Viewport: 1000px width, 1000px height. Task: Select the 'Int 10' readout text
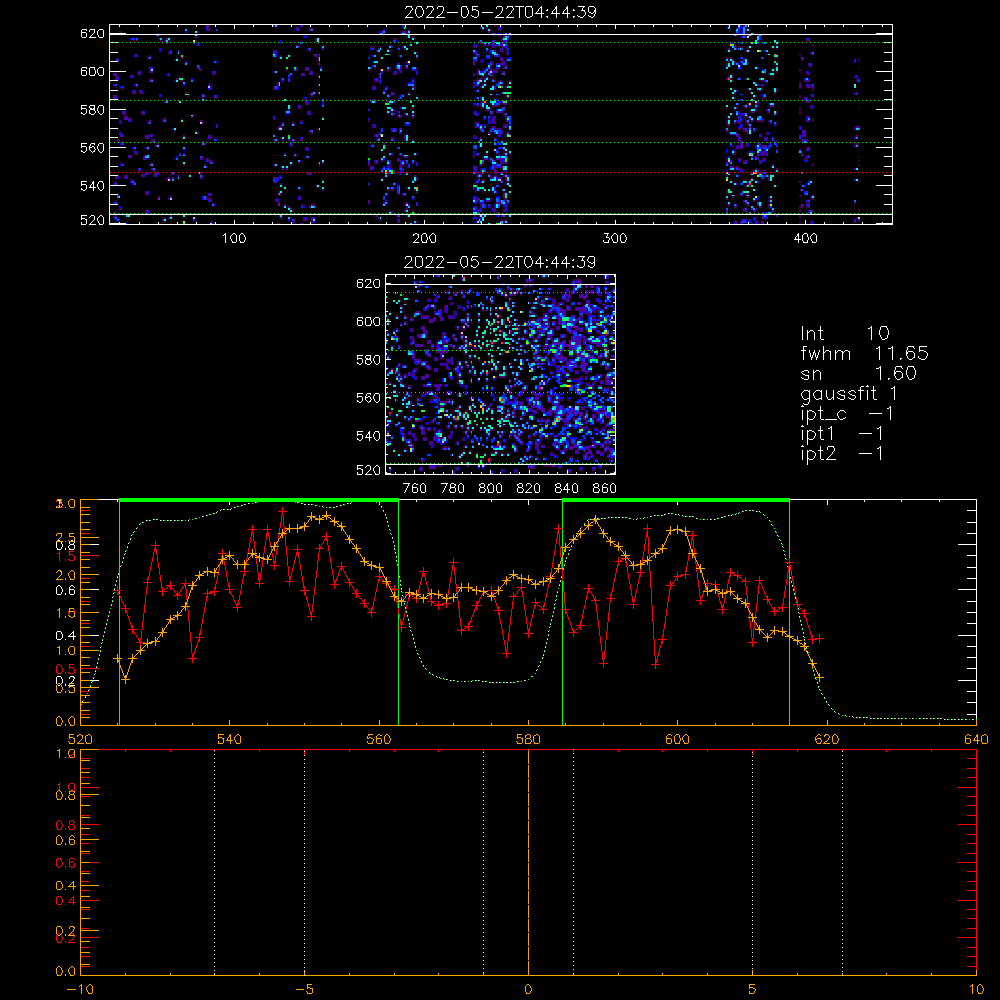[x=844, y=333]
